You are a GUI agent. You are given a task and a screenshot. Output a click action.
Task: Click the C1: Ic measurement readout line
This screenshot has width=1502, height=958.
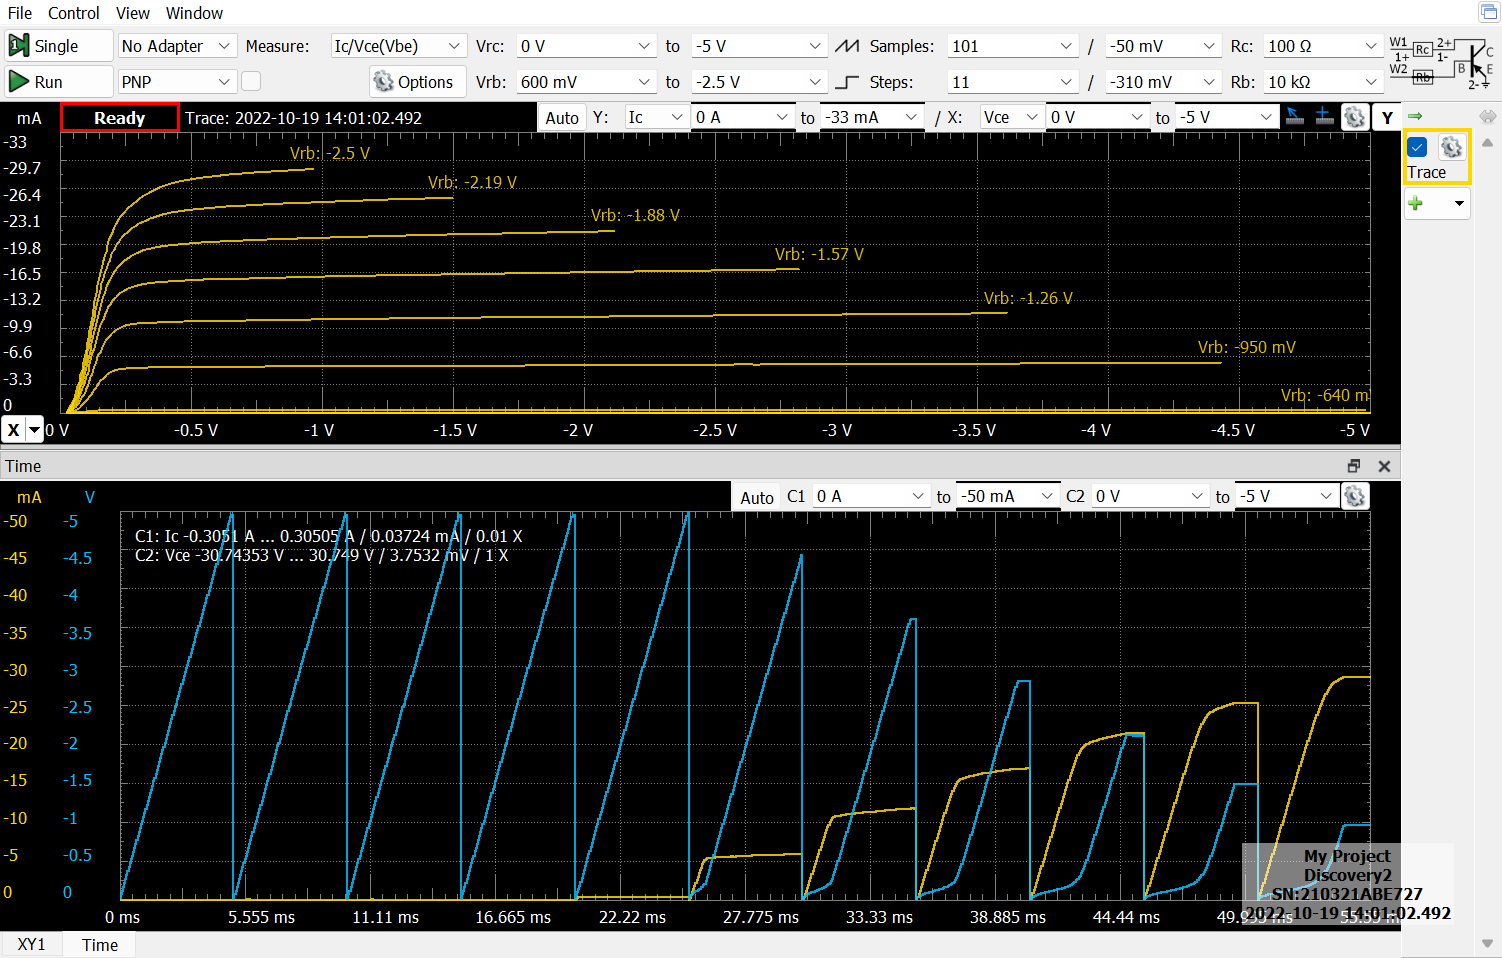pyautogui.click(x=329, y=536)
